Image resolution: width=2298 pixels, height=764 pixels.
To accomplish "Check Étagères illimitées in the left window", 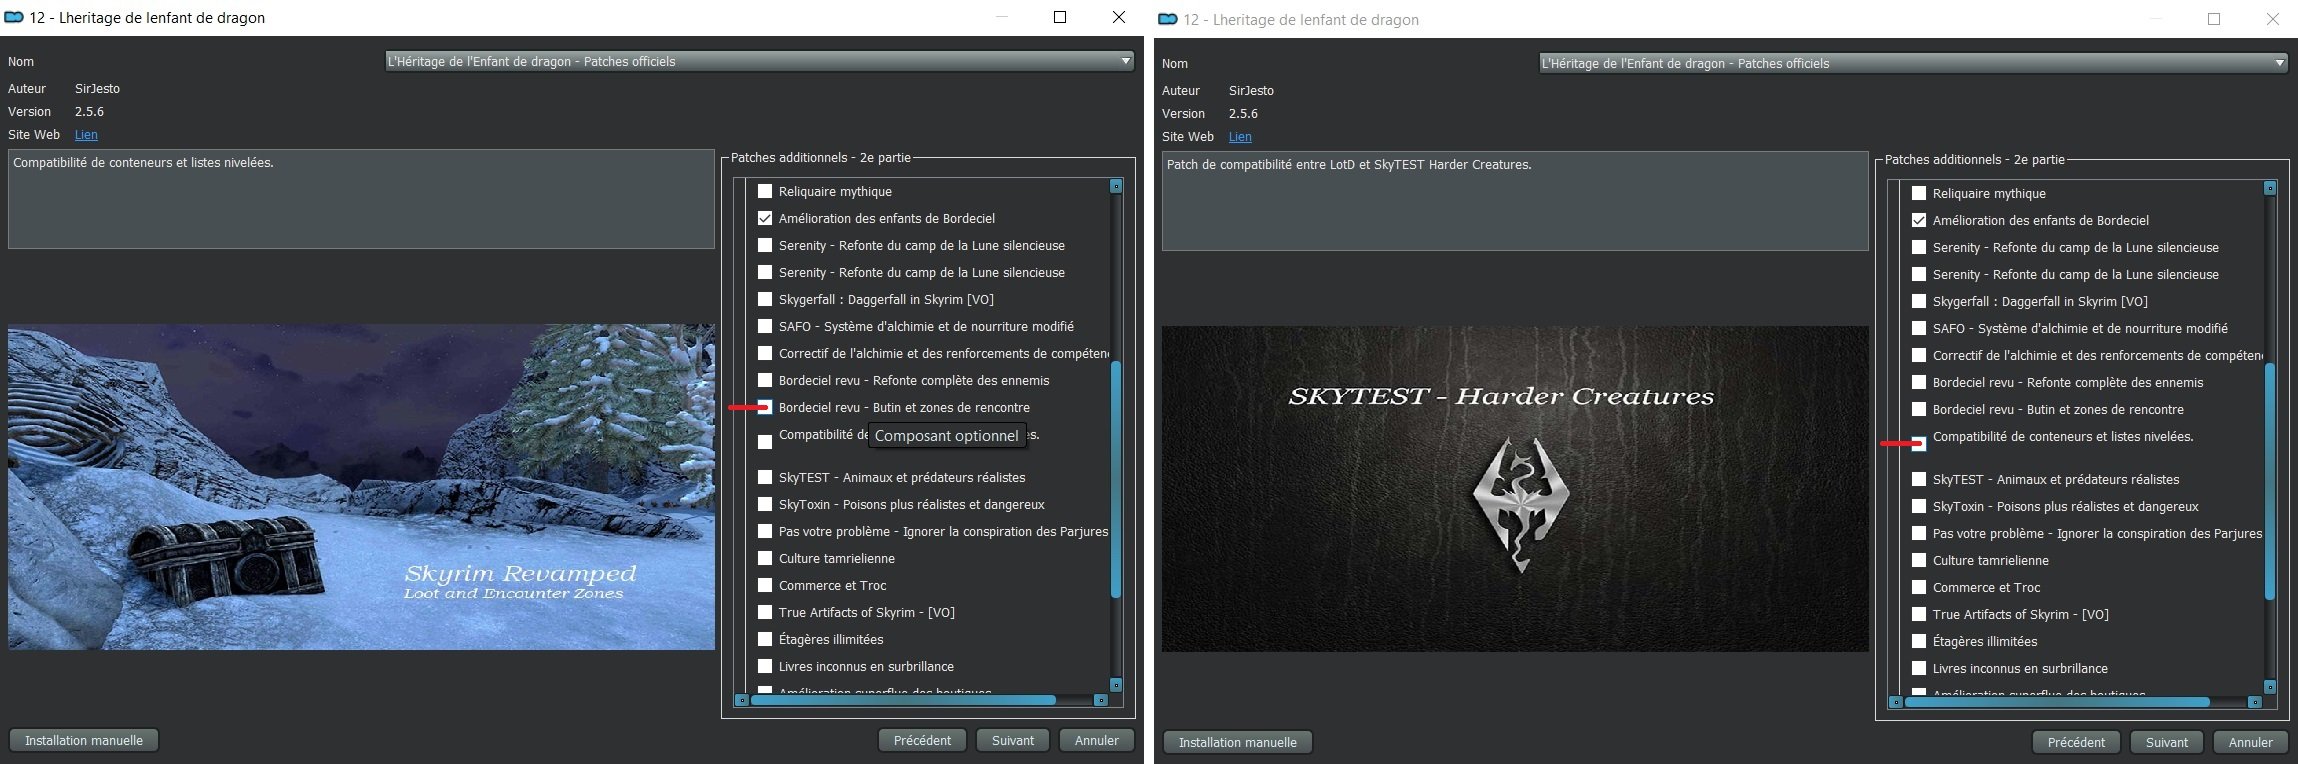I will point(765,639).
